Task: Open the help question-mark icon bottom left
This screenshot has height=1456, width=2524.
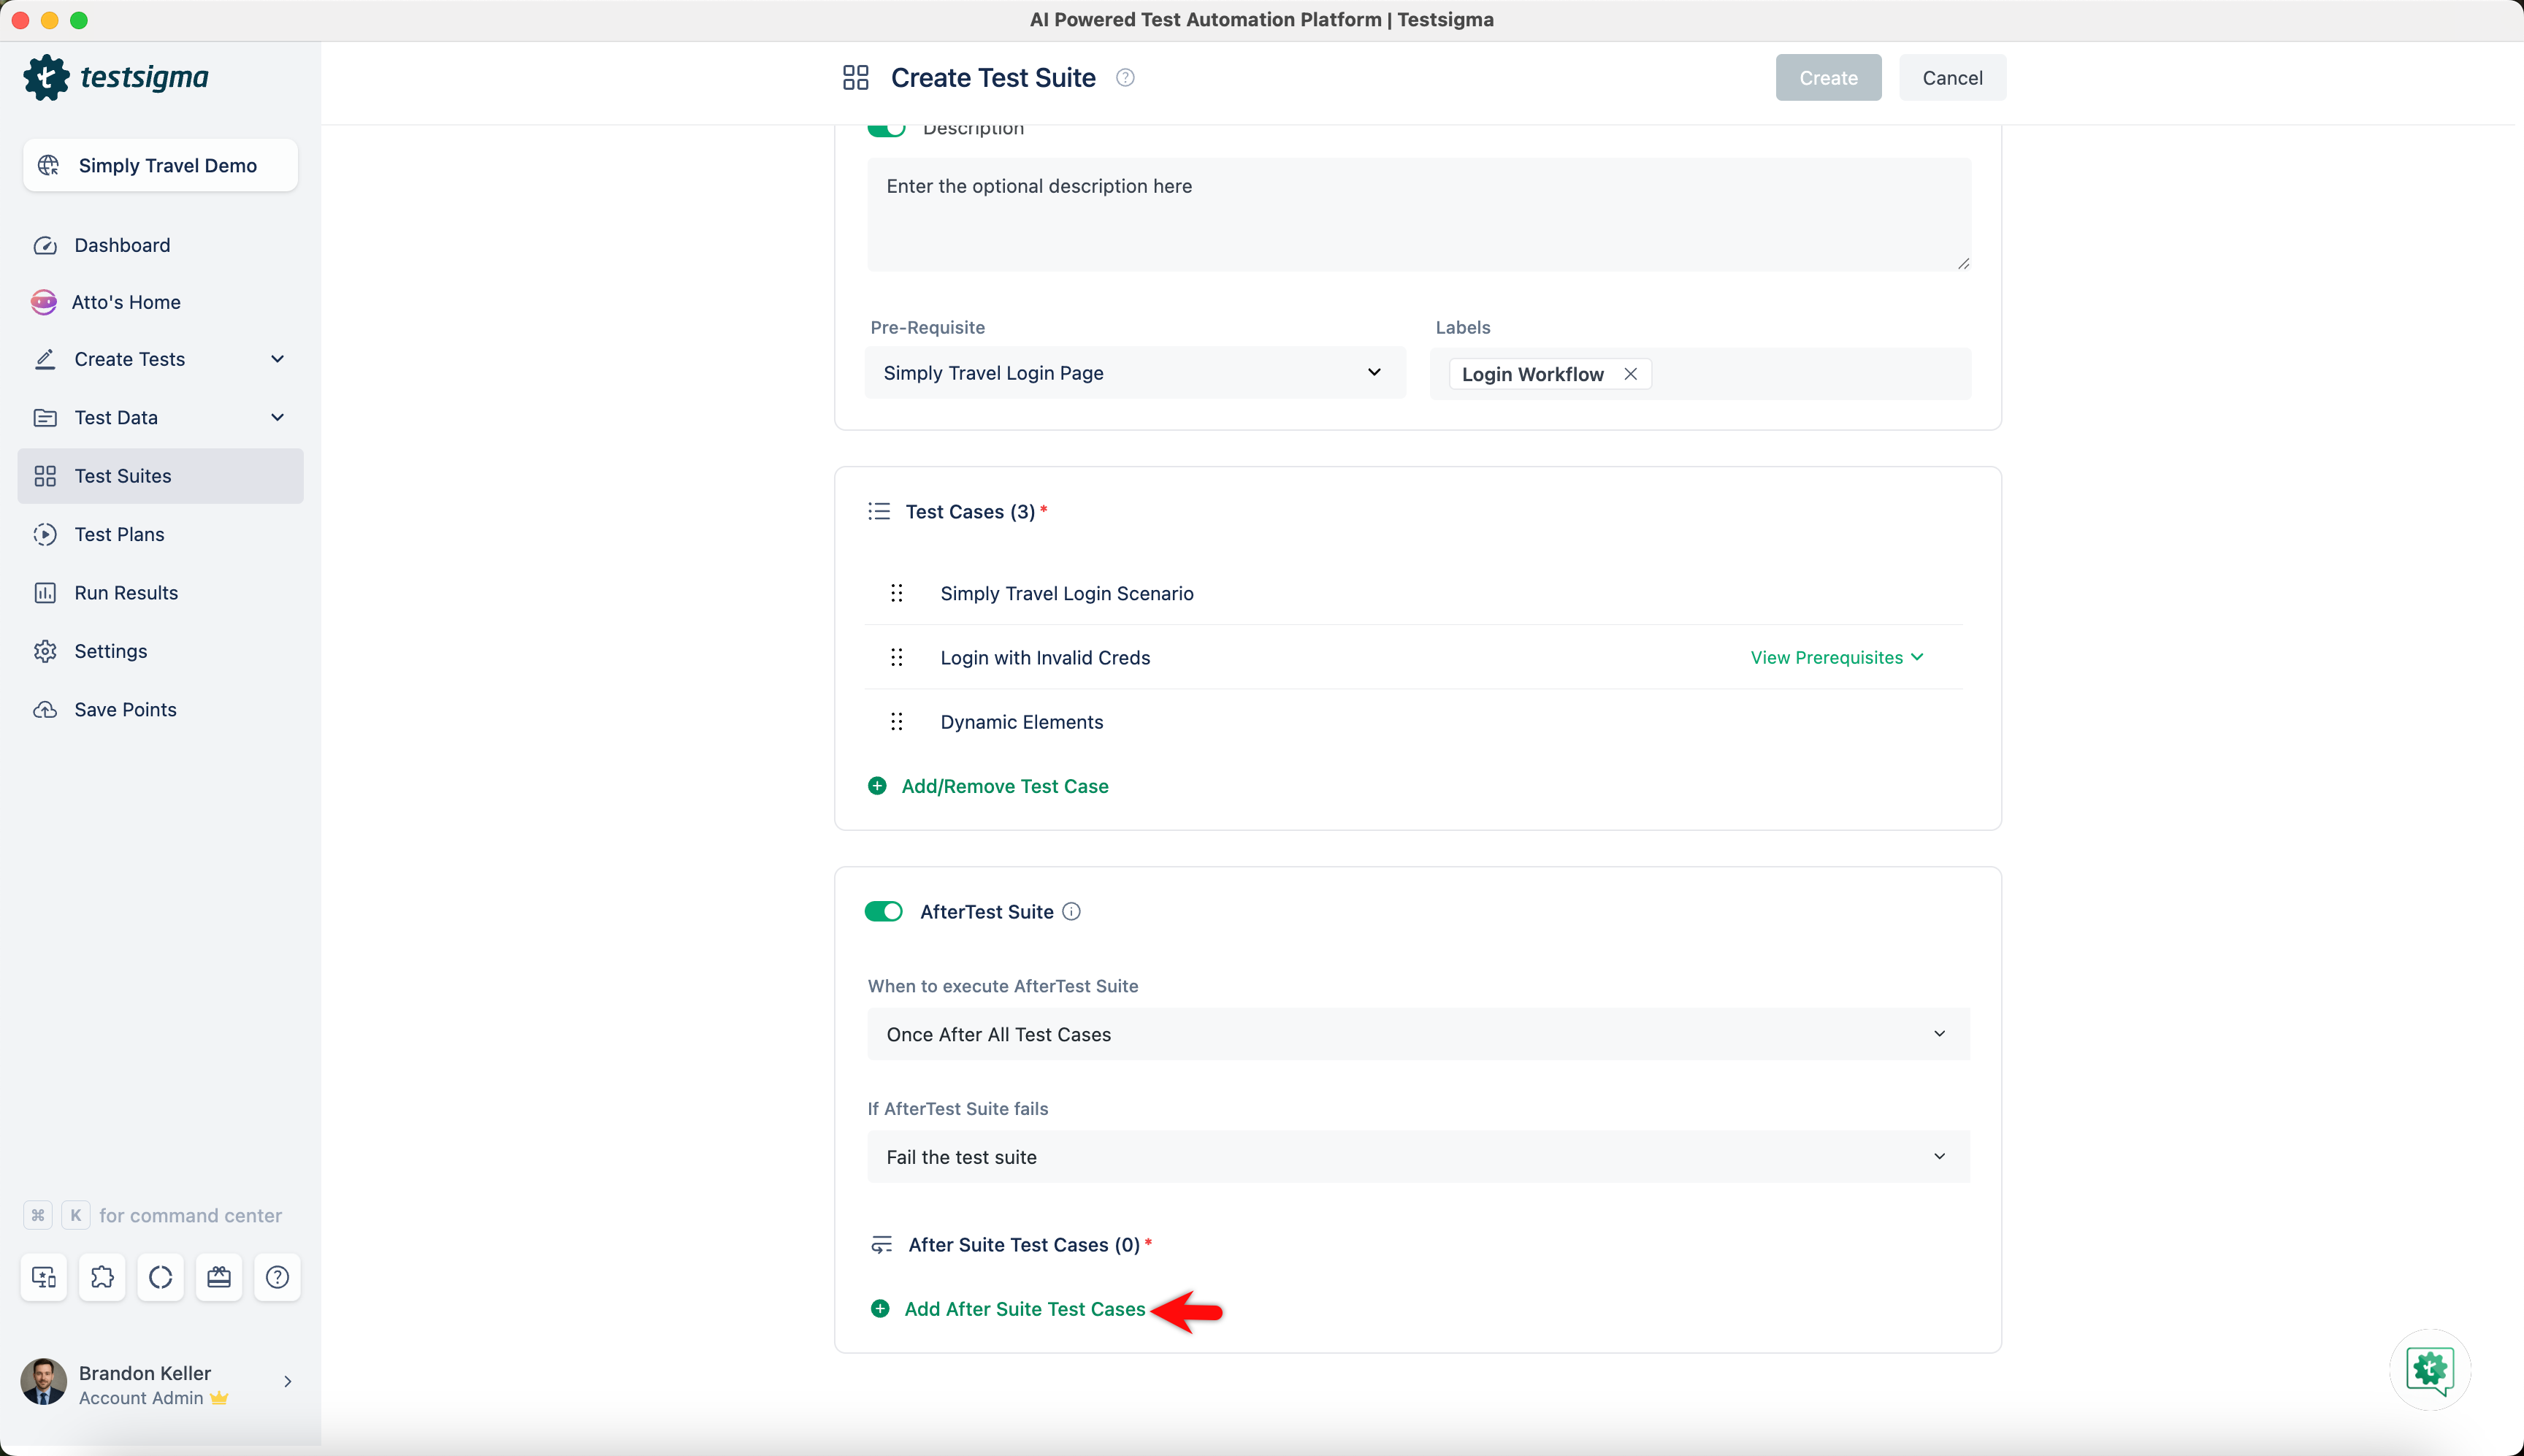Action: pyautogui.click(x=277, y=1277)
